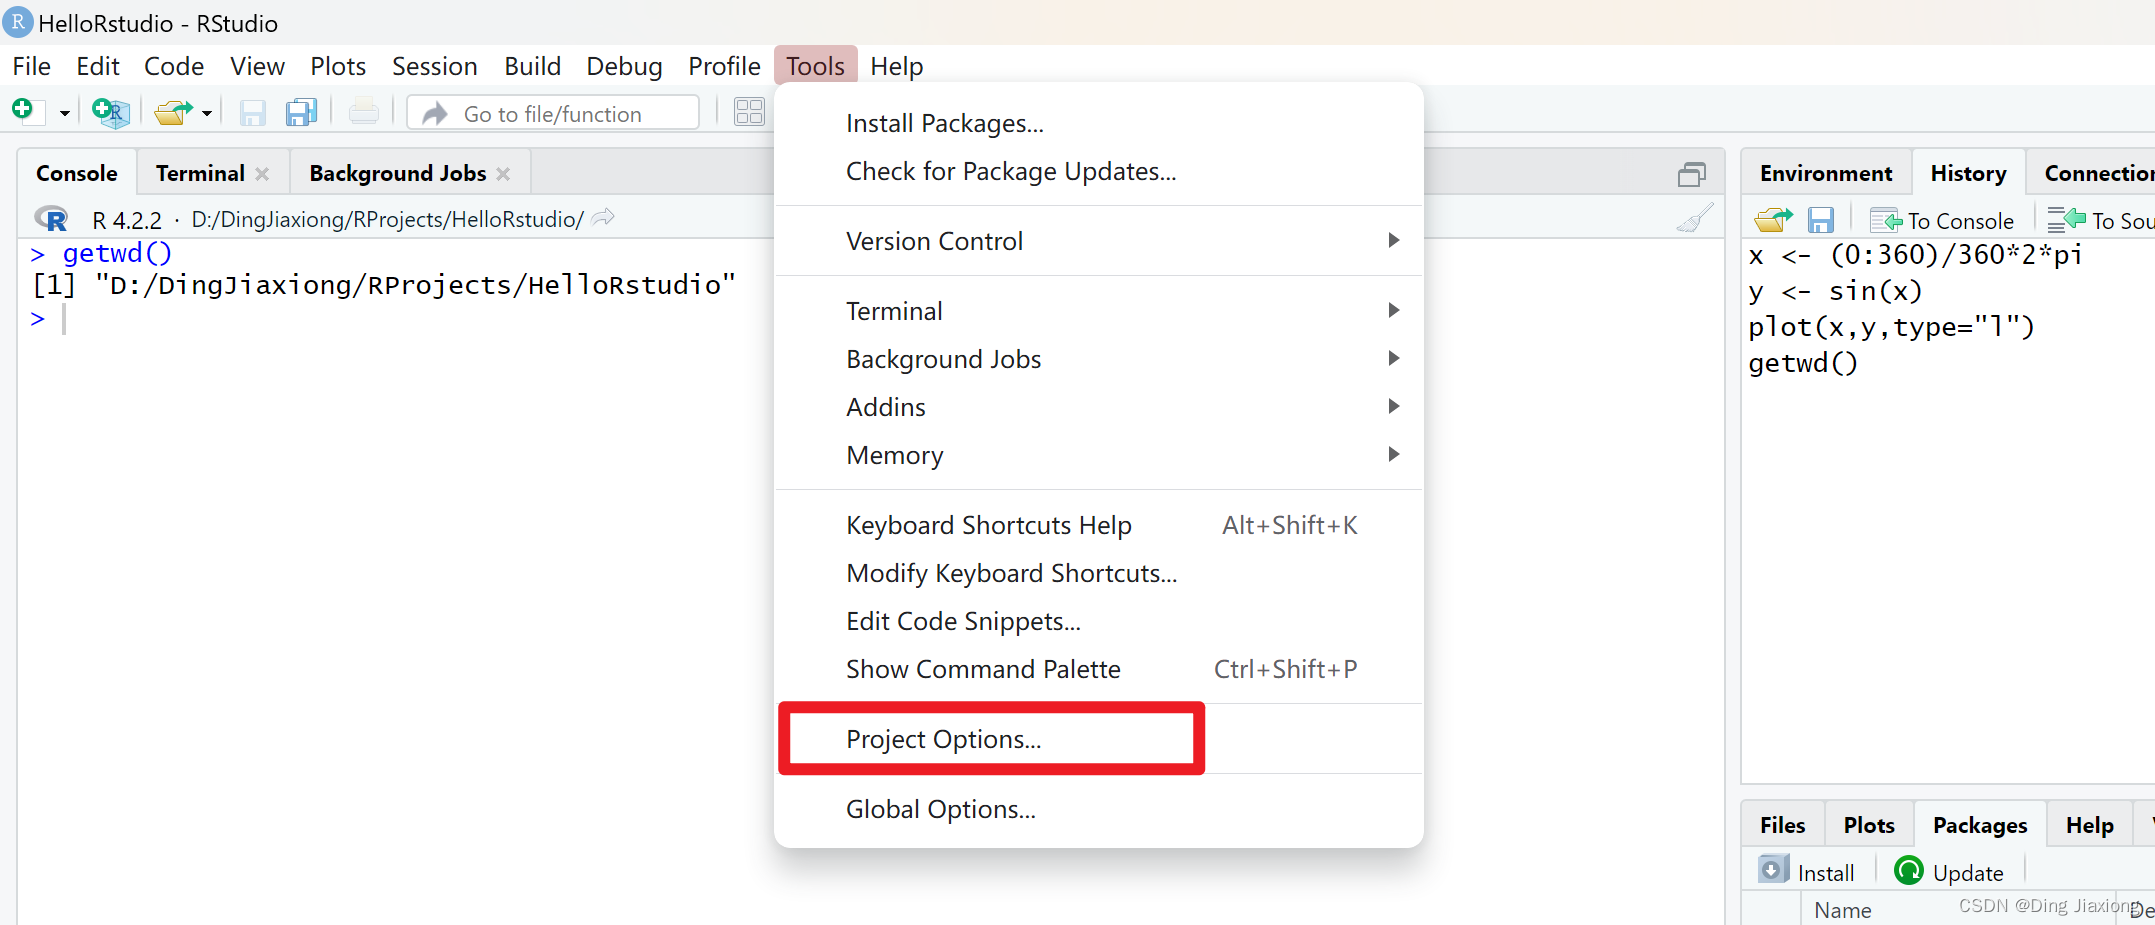Open the Session menu
2155x925 pixels.
(x=435, y=66)
